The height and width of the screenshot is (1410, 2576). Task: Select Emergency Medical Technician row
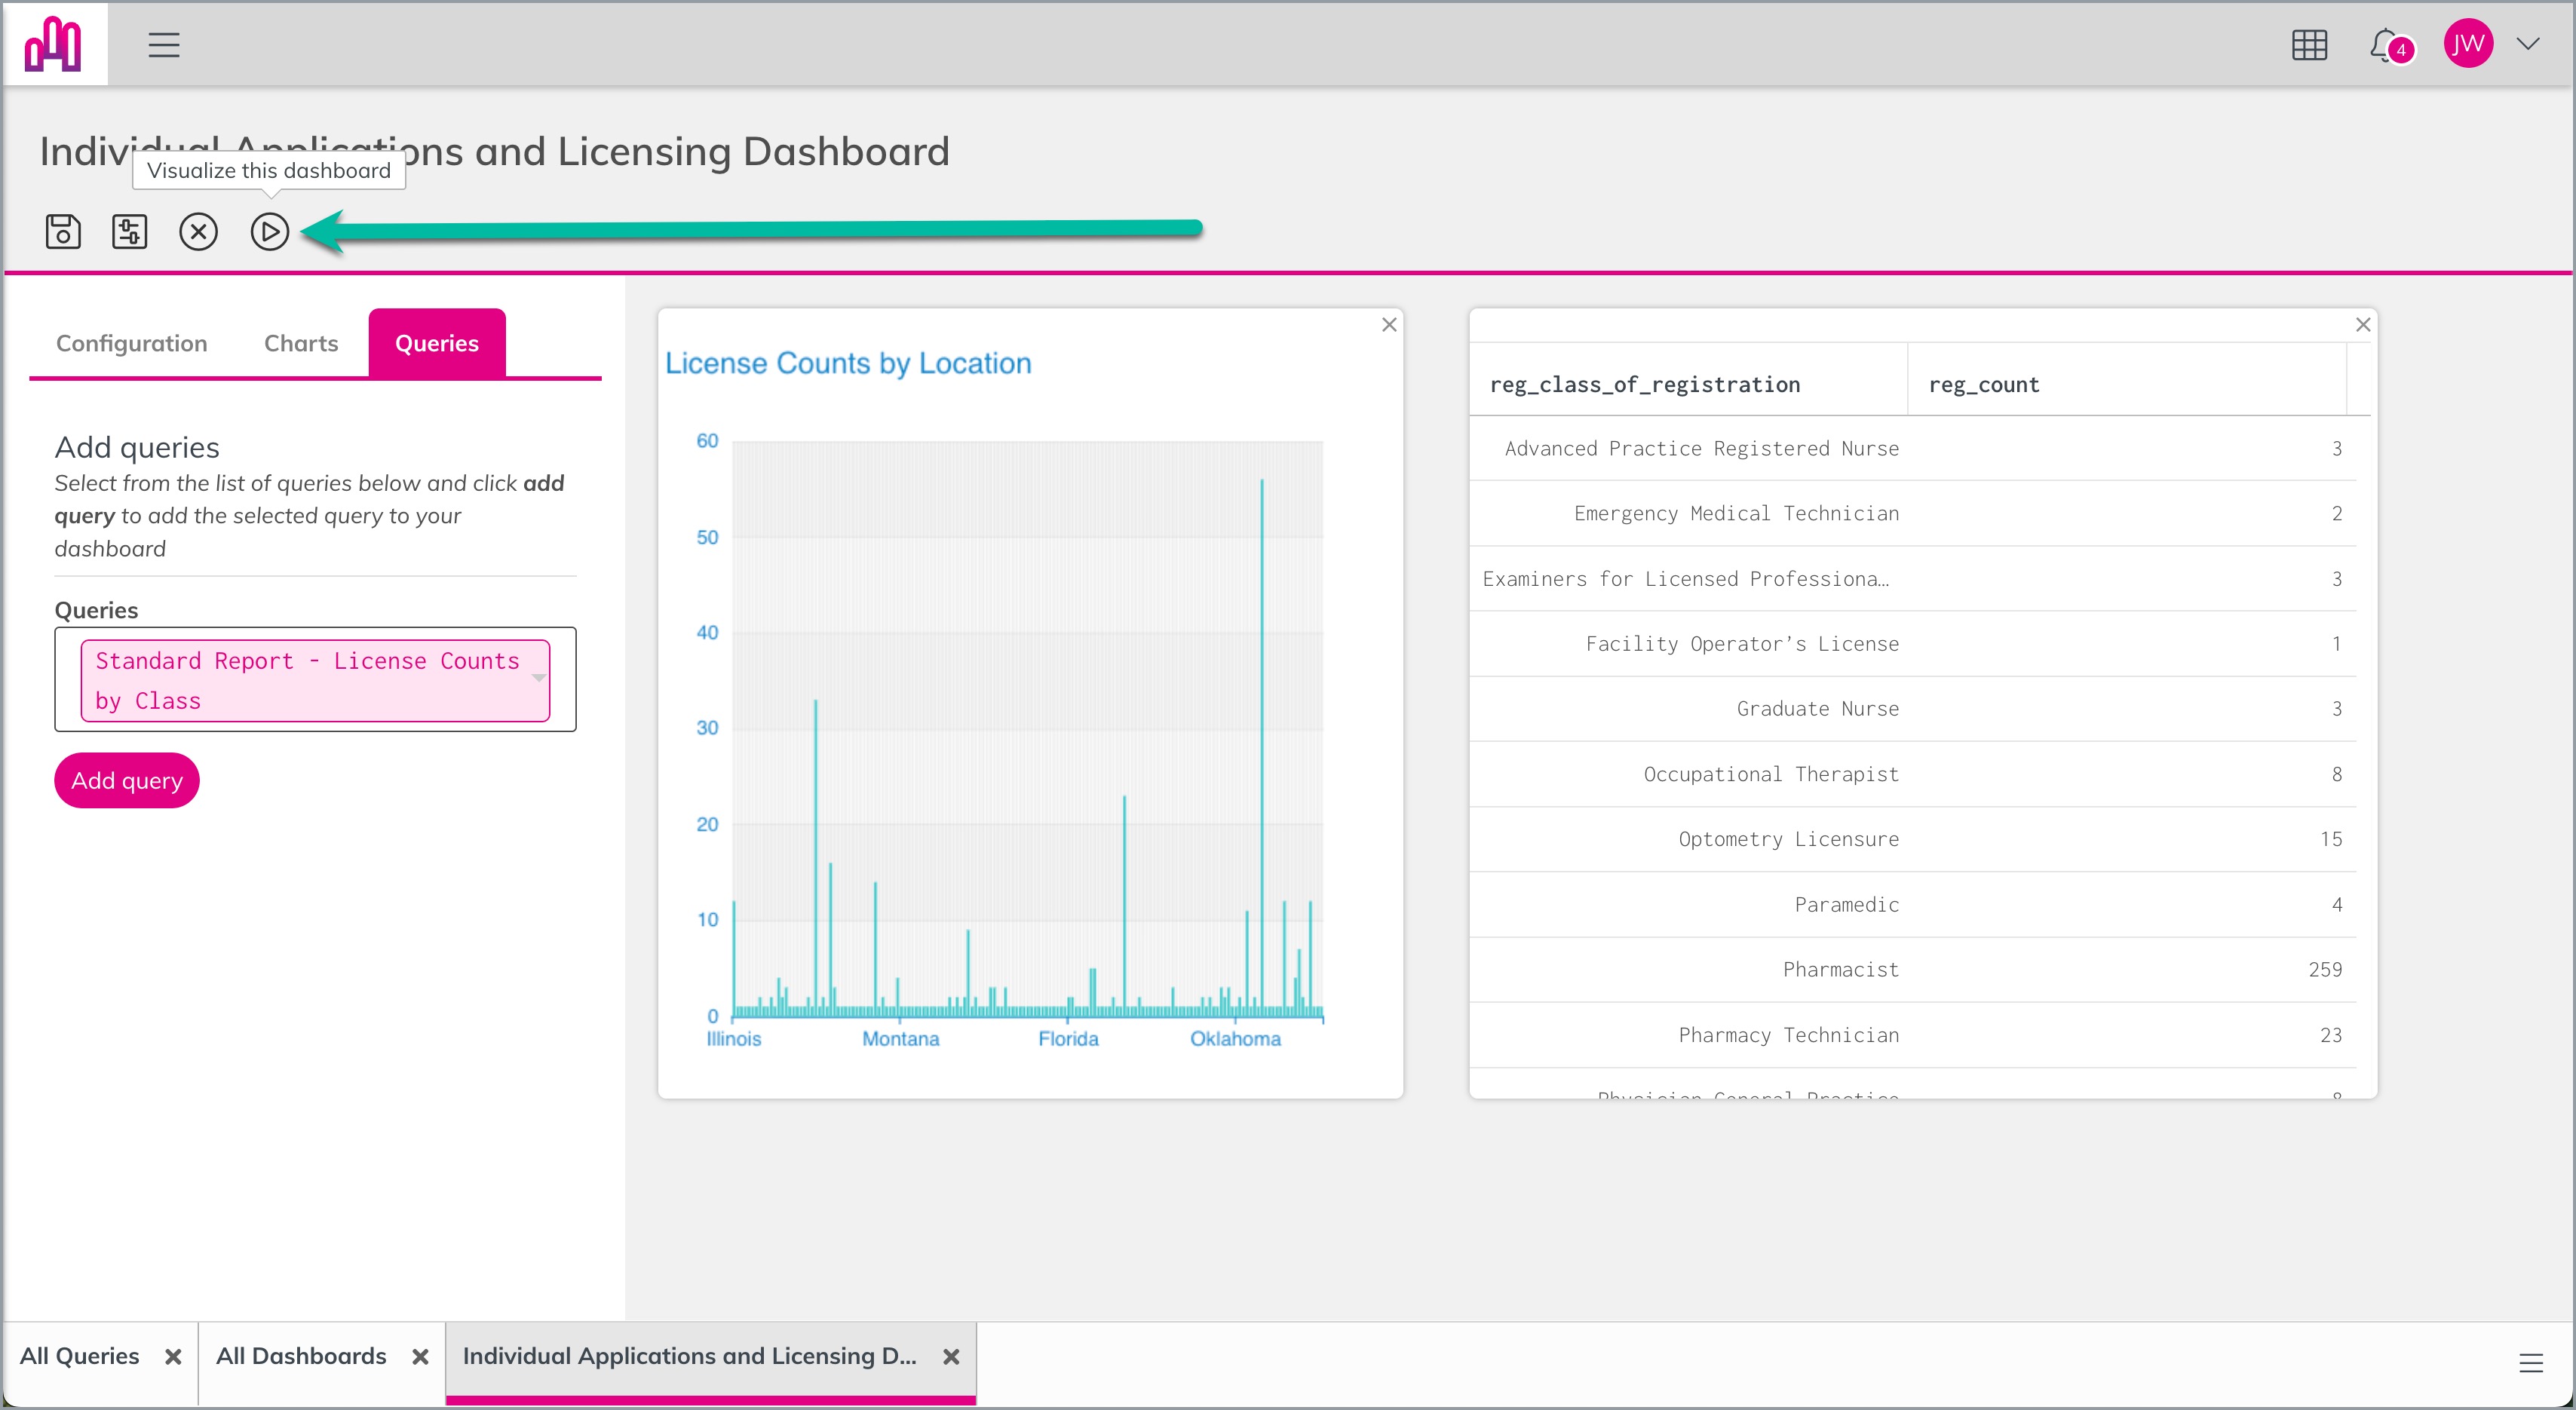point(1912,513)
